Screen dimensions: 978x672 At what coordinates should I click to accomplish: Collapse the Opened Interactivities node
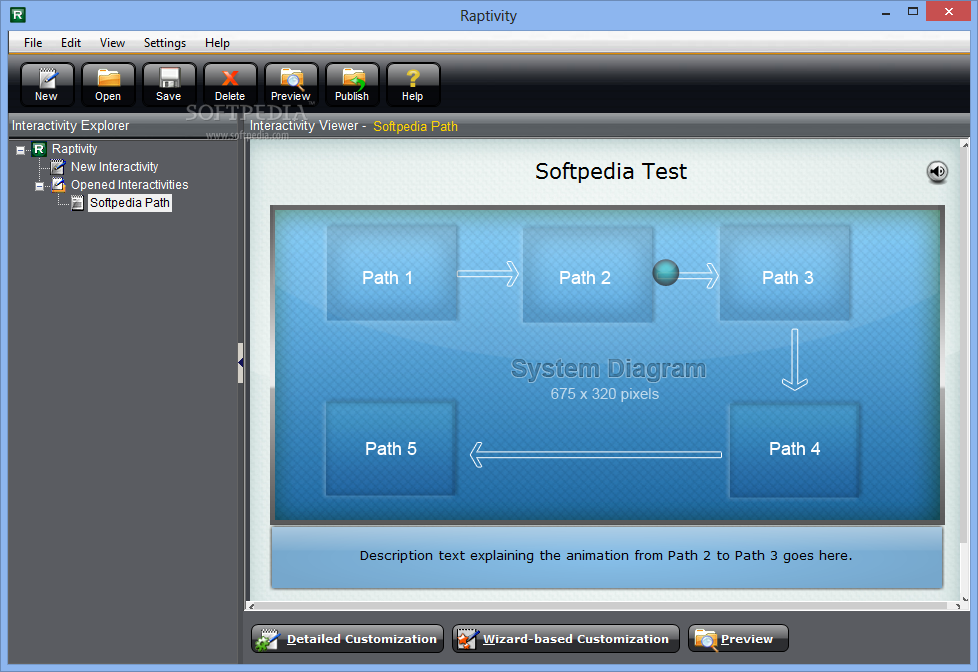(39, 186)
